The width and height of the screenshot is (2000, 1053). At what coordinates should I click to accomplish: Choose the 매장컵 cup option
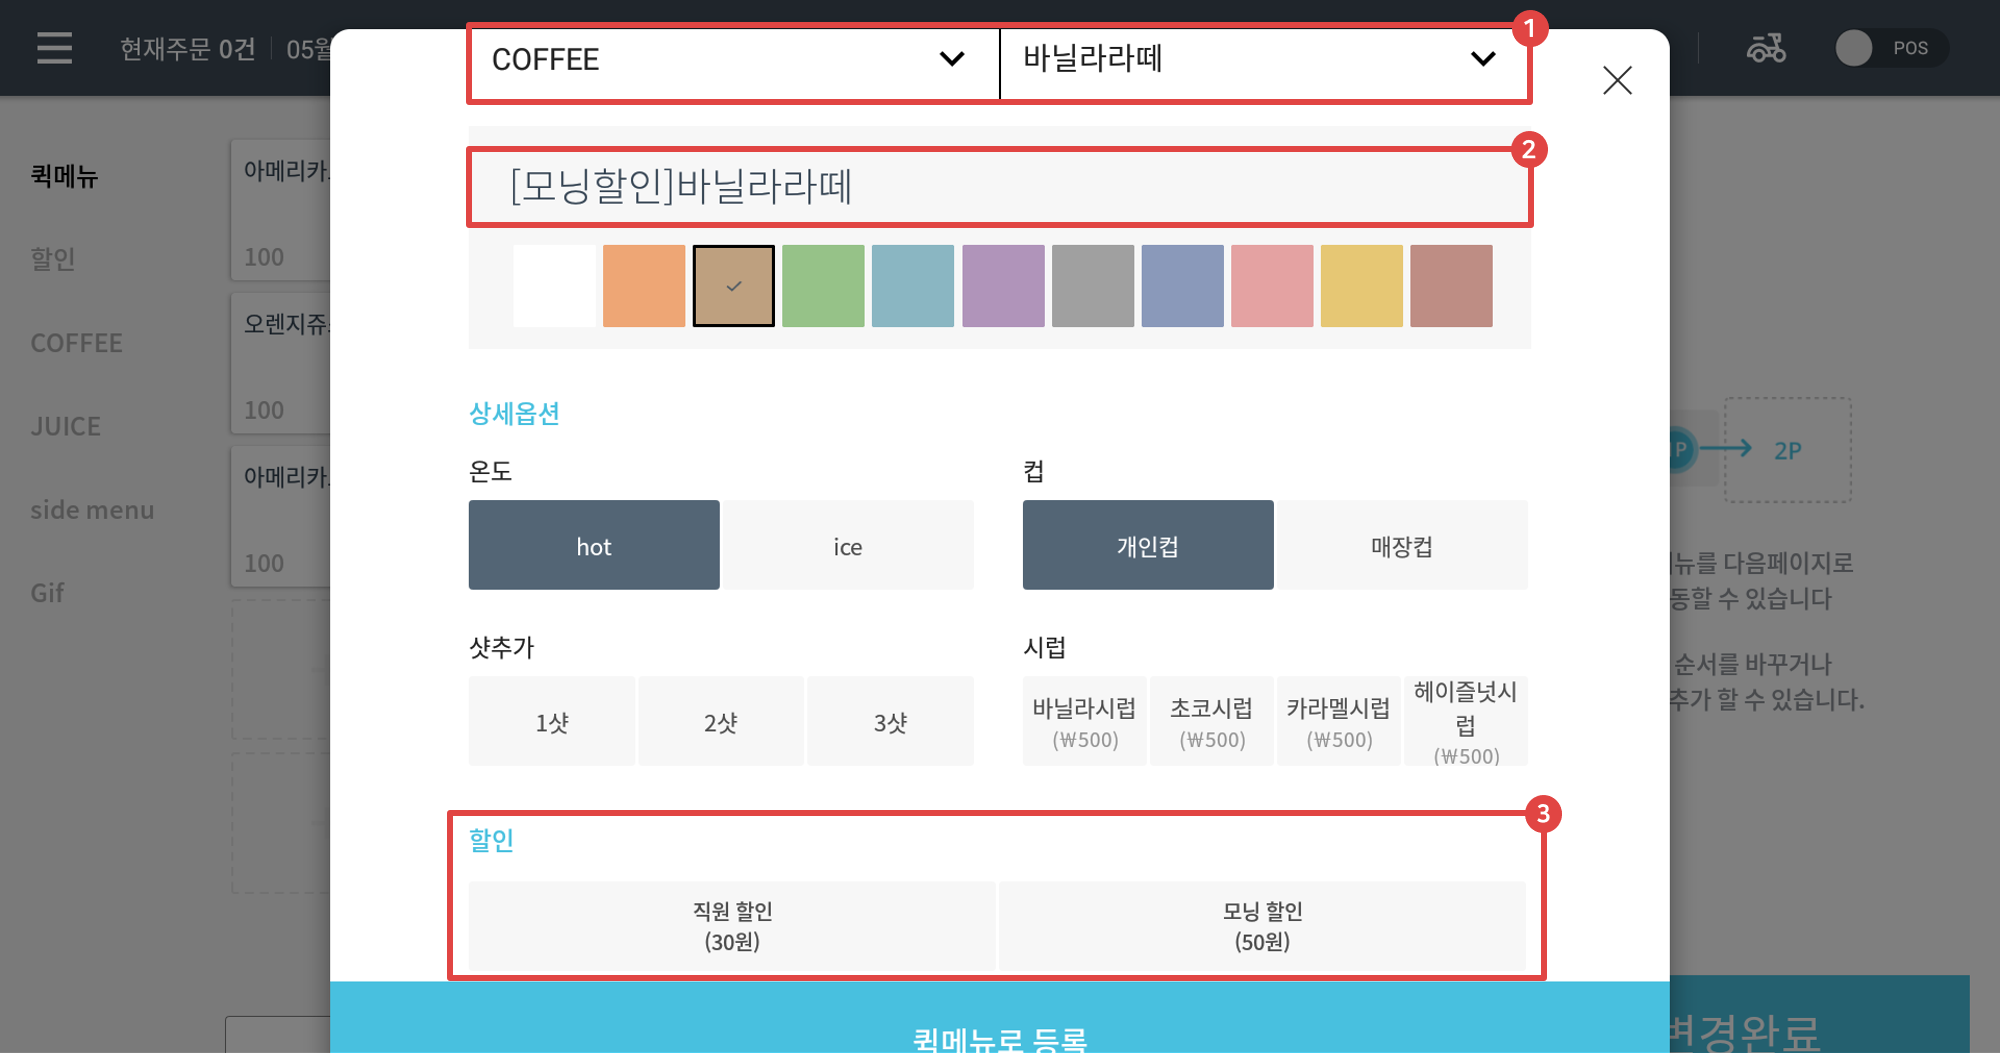click(x=1402, y=545)
